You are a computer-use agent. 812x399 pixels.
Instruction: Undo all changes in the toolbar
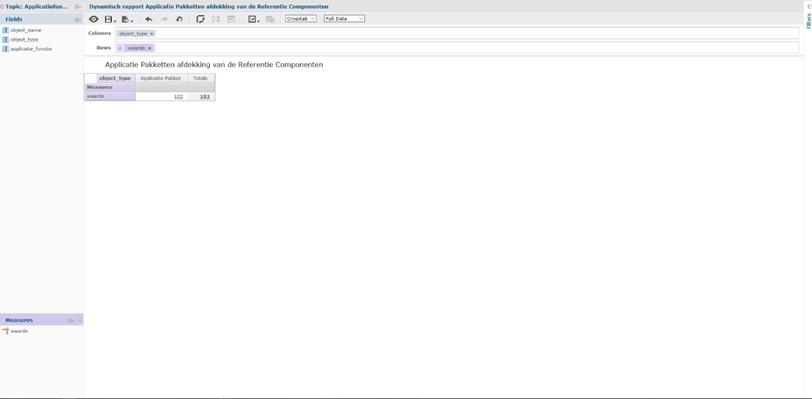tap(179, 19)
